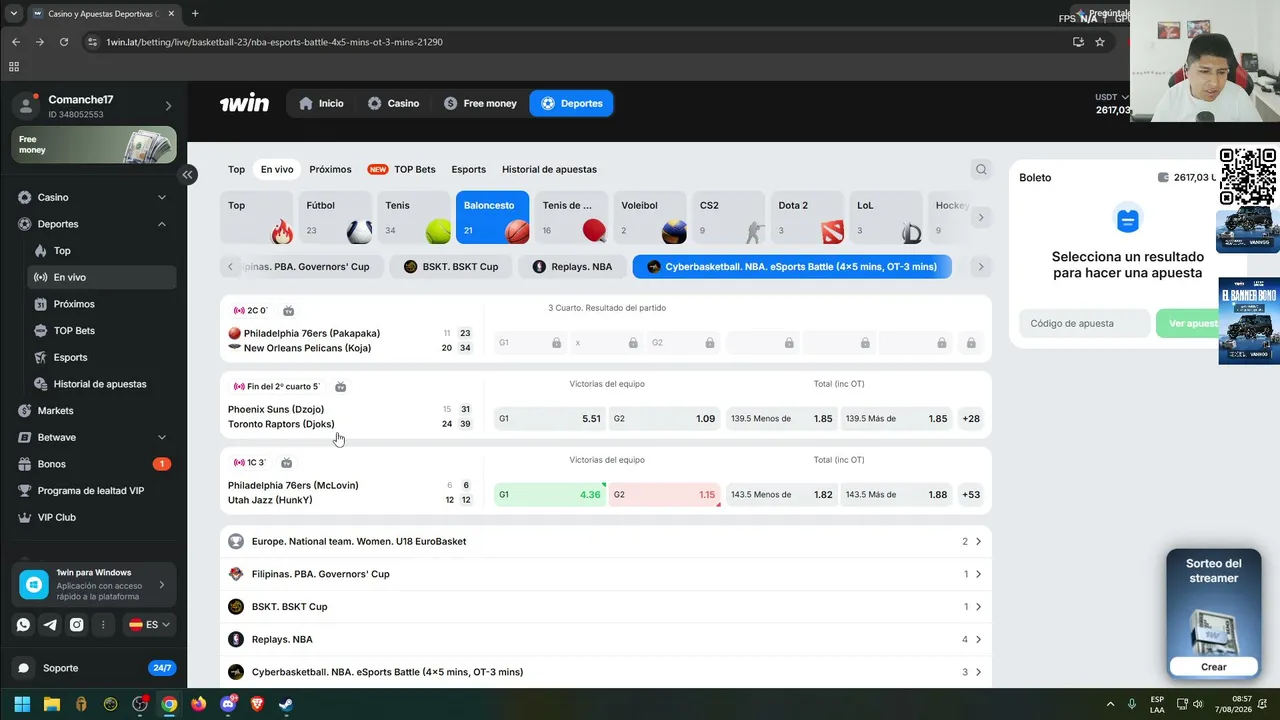Open the Historial de apuestas tab in top bar
The width and height of the screenshot is (1280, 720).
(549, 169)
